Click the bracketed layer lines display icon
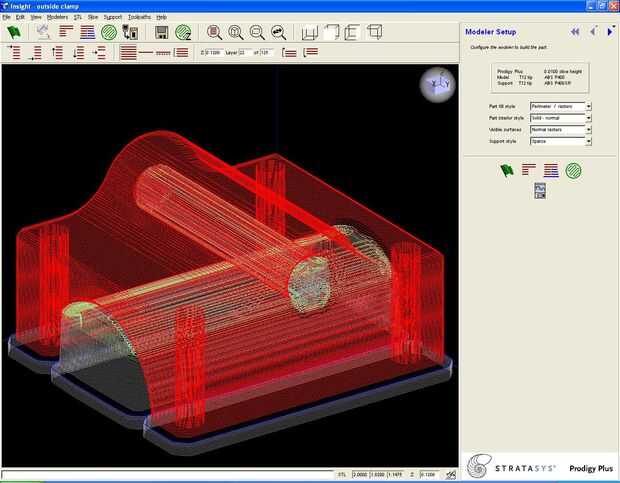620x483 pixels. pos(181,53)
